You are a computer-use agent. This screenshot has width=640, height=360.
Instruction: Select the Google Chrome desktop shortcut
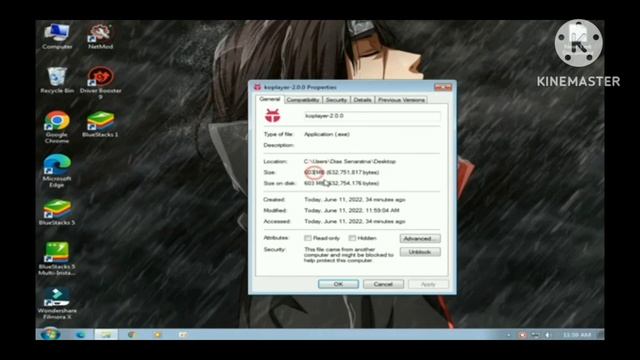coord(57,127)
